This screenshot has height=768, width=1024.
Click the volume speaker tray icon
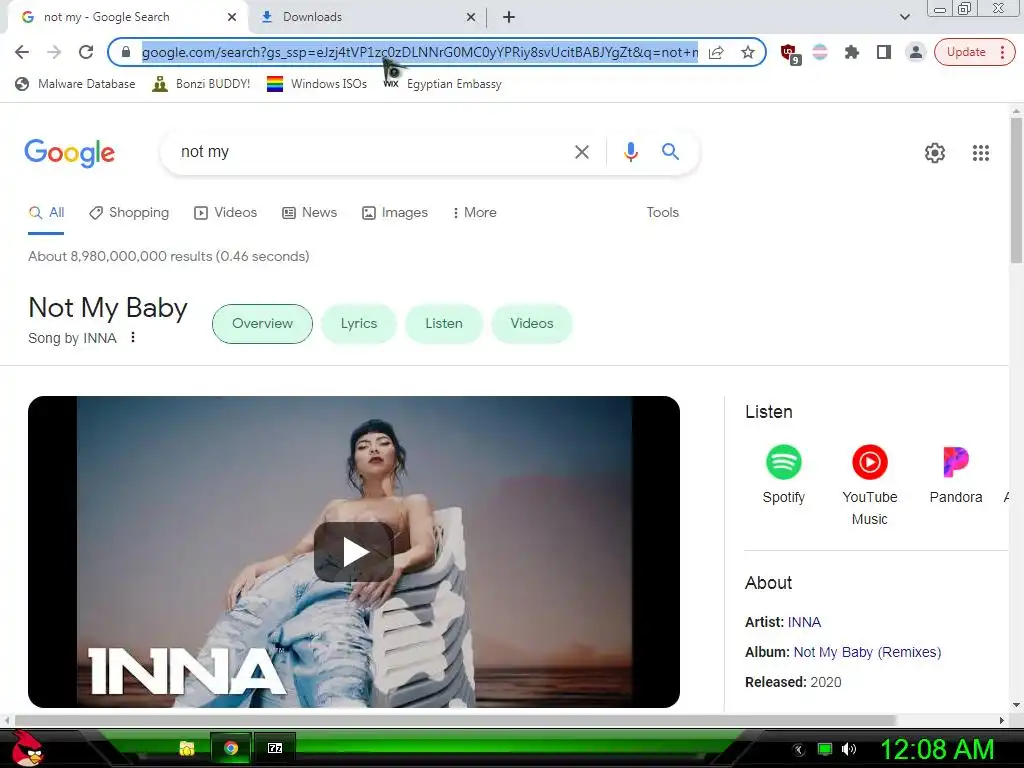849,749
